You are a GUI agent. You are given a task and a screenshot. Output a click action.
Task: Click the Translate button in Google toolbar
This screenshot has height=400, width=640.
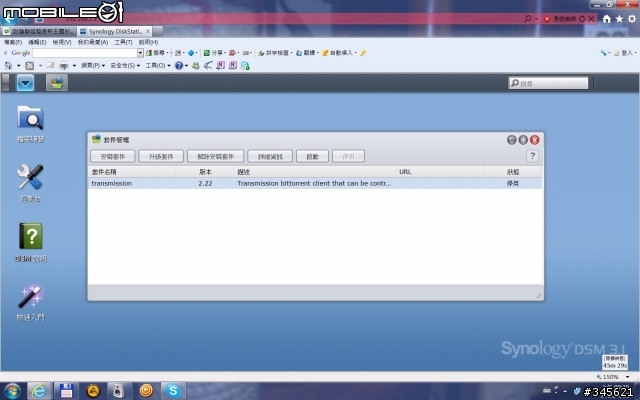(306, 53)
